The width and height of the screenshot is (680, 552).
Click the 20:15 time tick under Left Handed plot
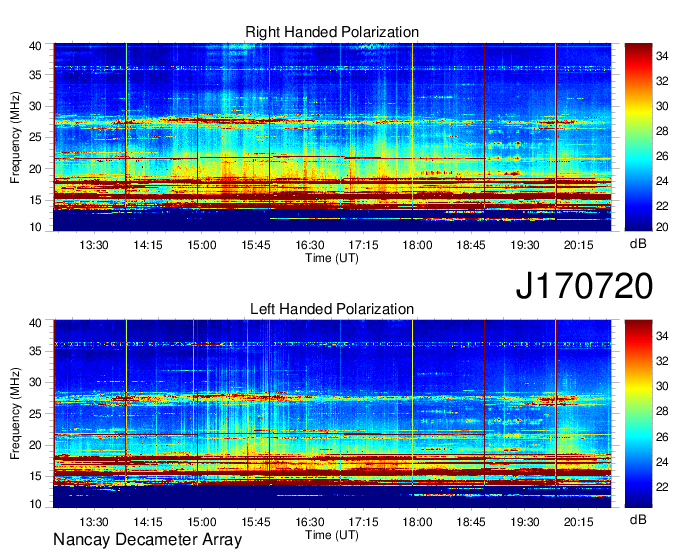[x=579, y=522]
